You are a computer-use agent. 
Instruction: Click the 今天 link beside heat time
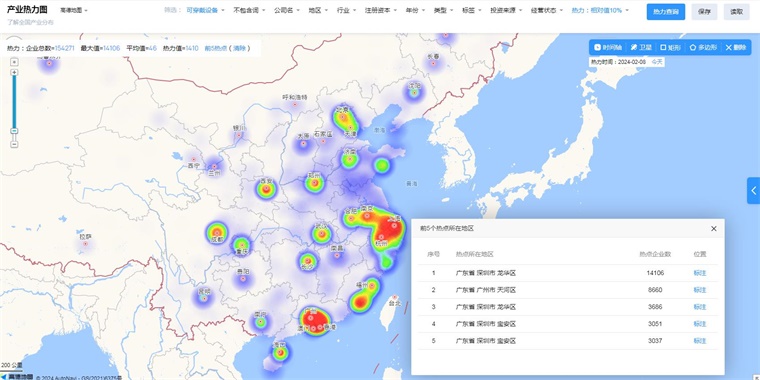pos(656,62)
